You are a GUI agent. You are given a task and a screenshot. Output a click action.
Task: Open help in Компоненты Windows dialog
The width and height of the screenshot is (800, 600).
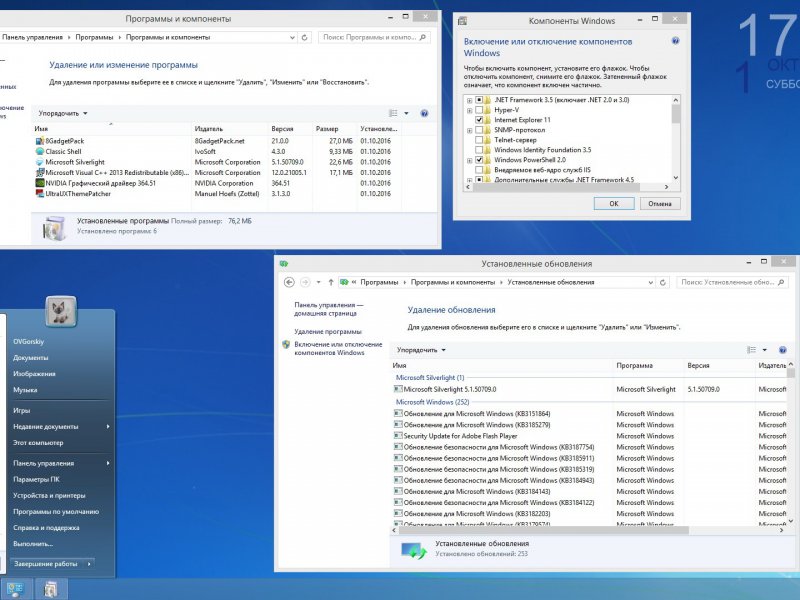[x=676, y=41]
